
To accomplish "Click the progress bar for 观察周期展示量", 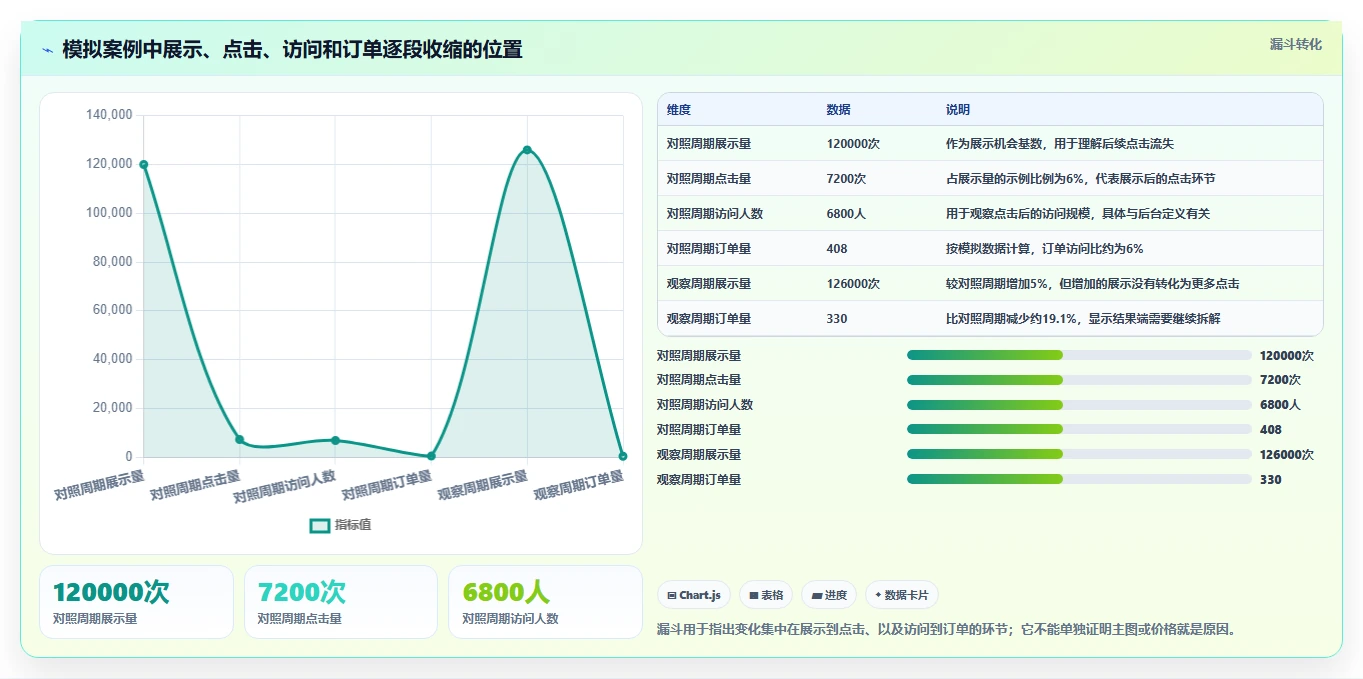I will 1079,455.
